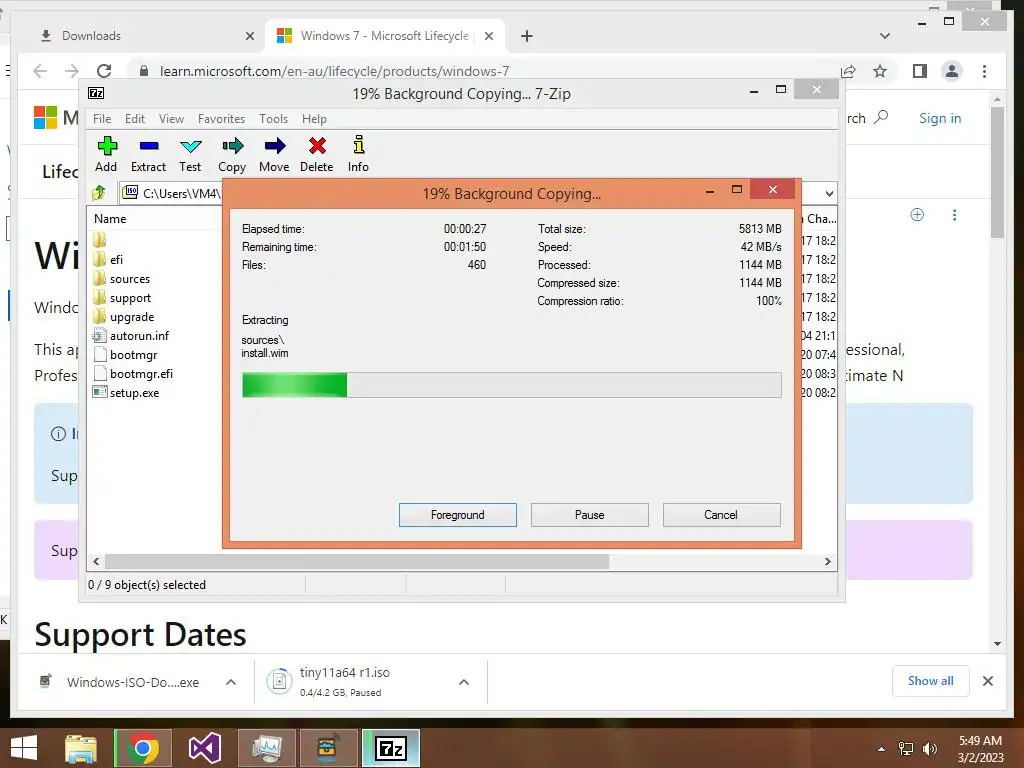Viewport: 1024px width, 768px height.
Task: Toggle the Chrome side panel icon
Action: tap(920, 71)
